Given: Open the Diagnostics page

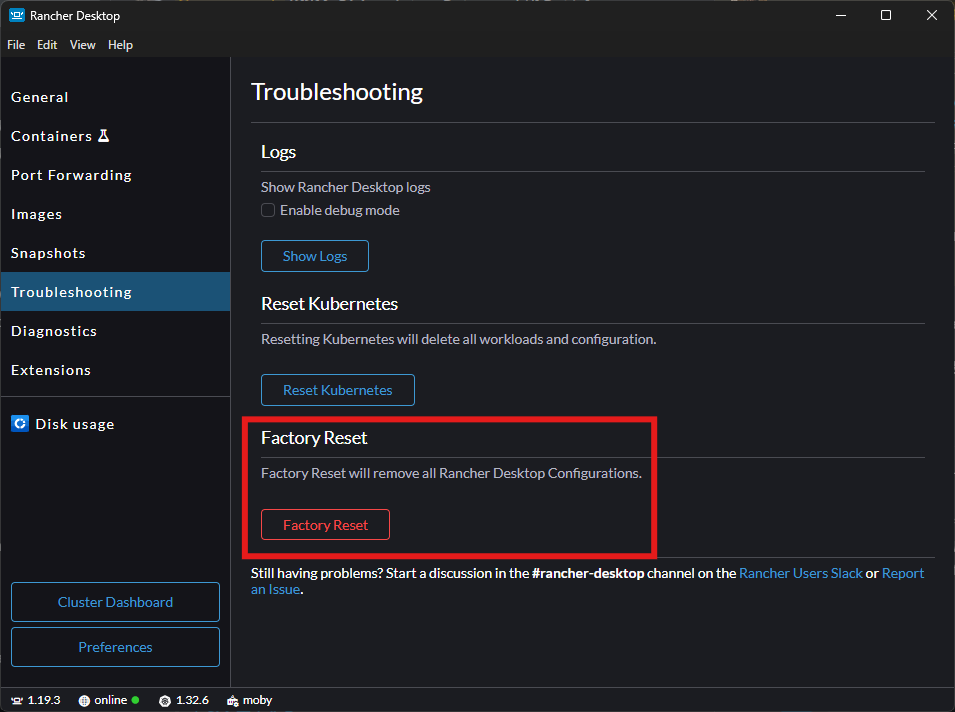Looking at the screenshot, I should (115, 331).
